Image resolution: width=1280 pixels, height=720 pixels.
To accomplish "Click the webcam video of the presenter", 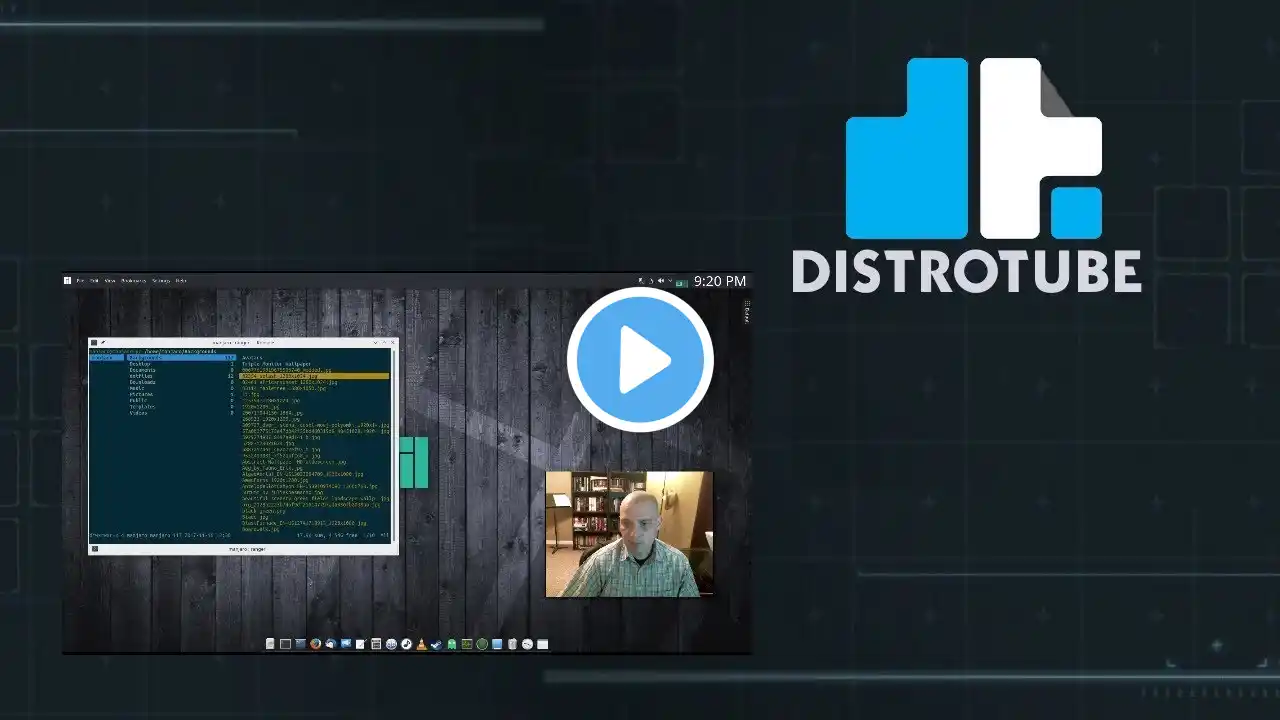I will coord(629,534).
